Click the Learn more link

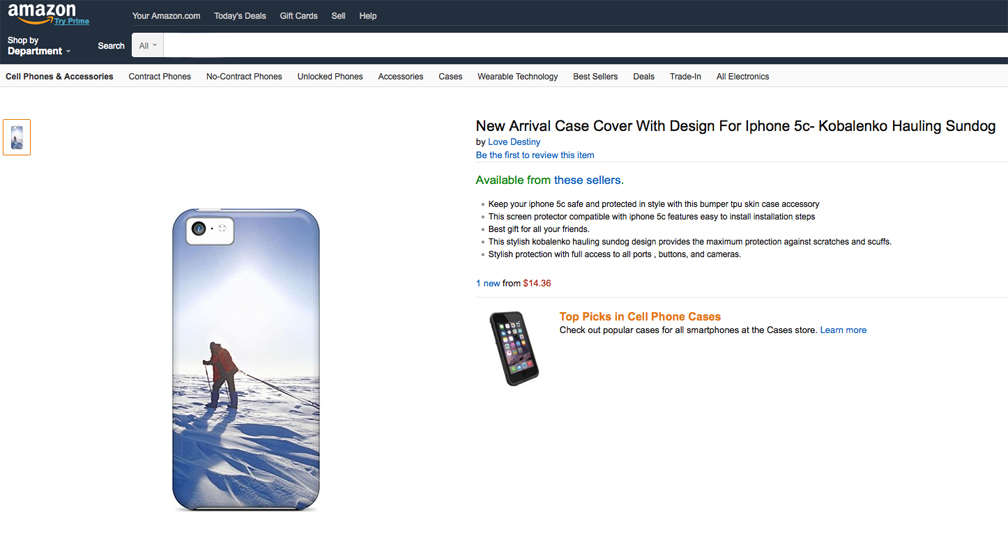843,330
